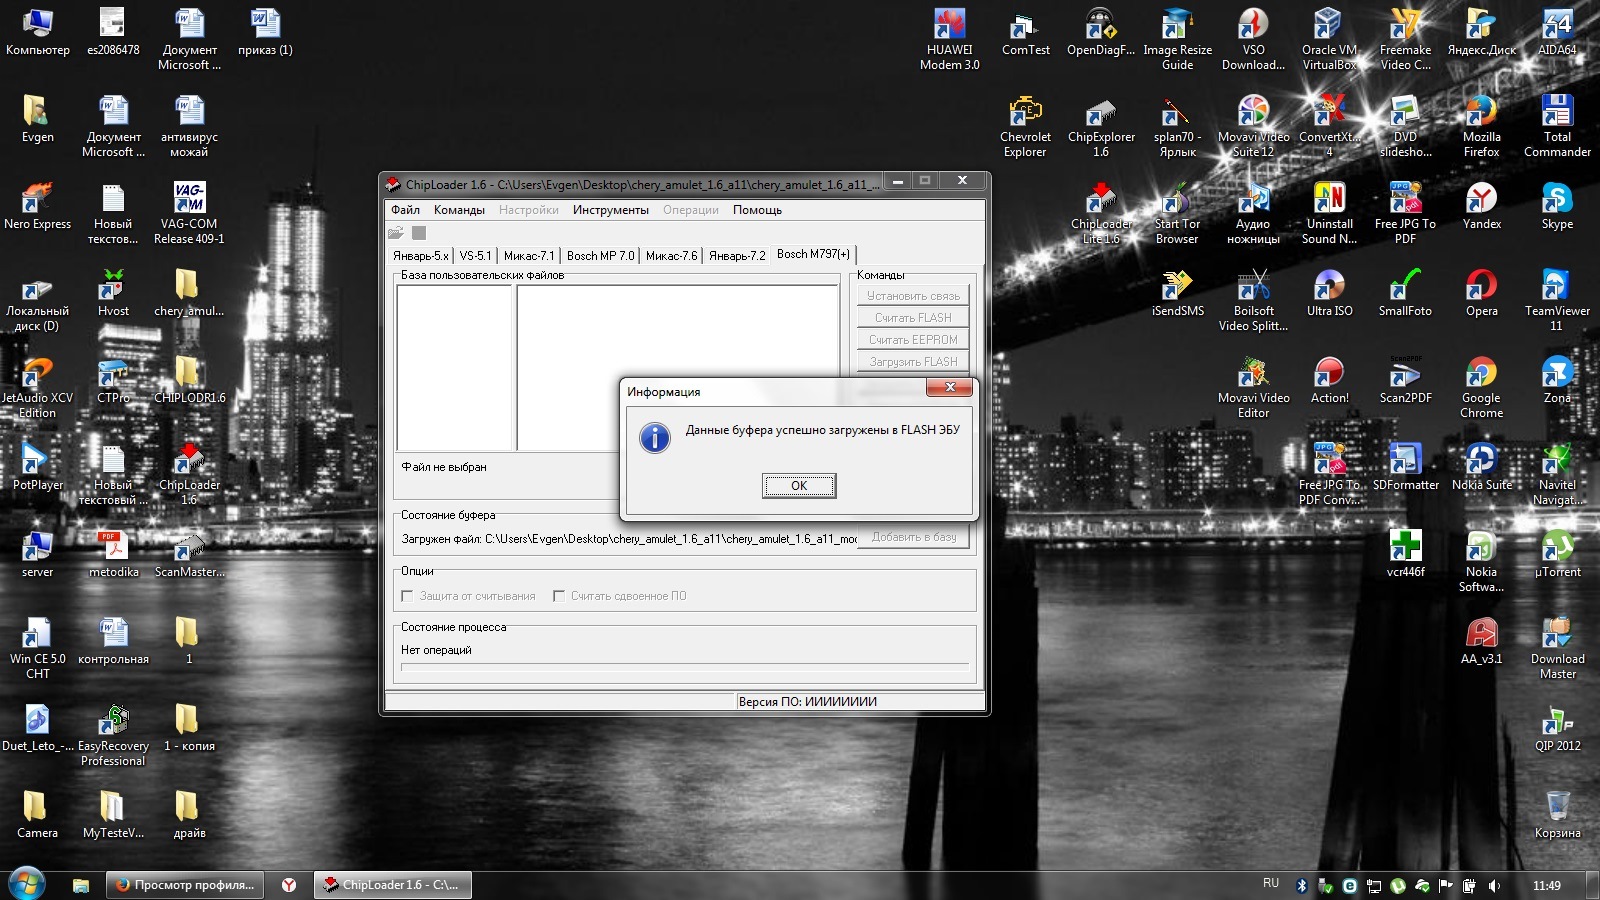Select the AIDA64 desktop icon
The height and width of the screenshot is (900, 1600).
1557,32
